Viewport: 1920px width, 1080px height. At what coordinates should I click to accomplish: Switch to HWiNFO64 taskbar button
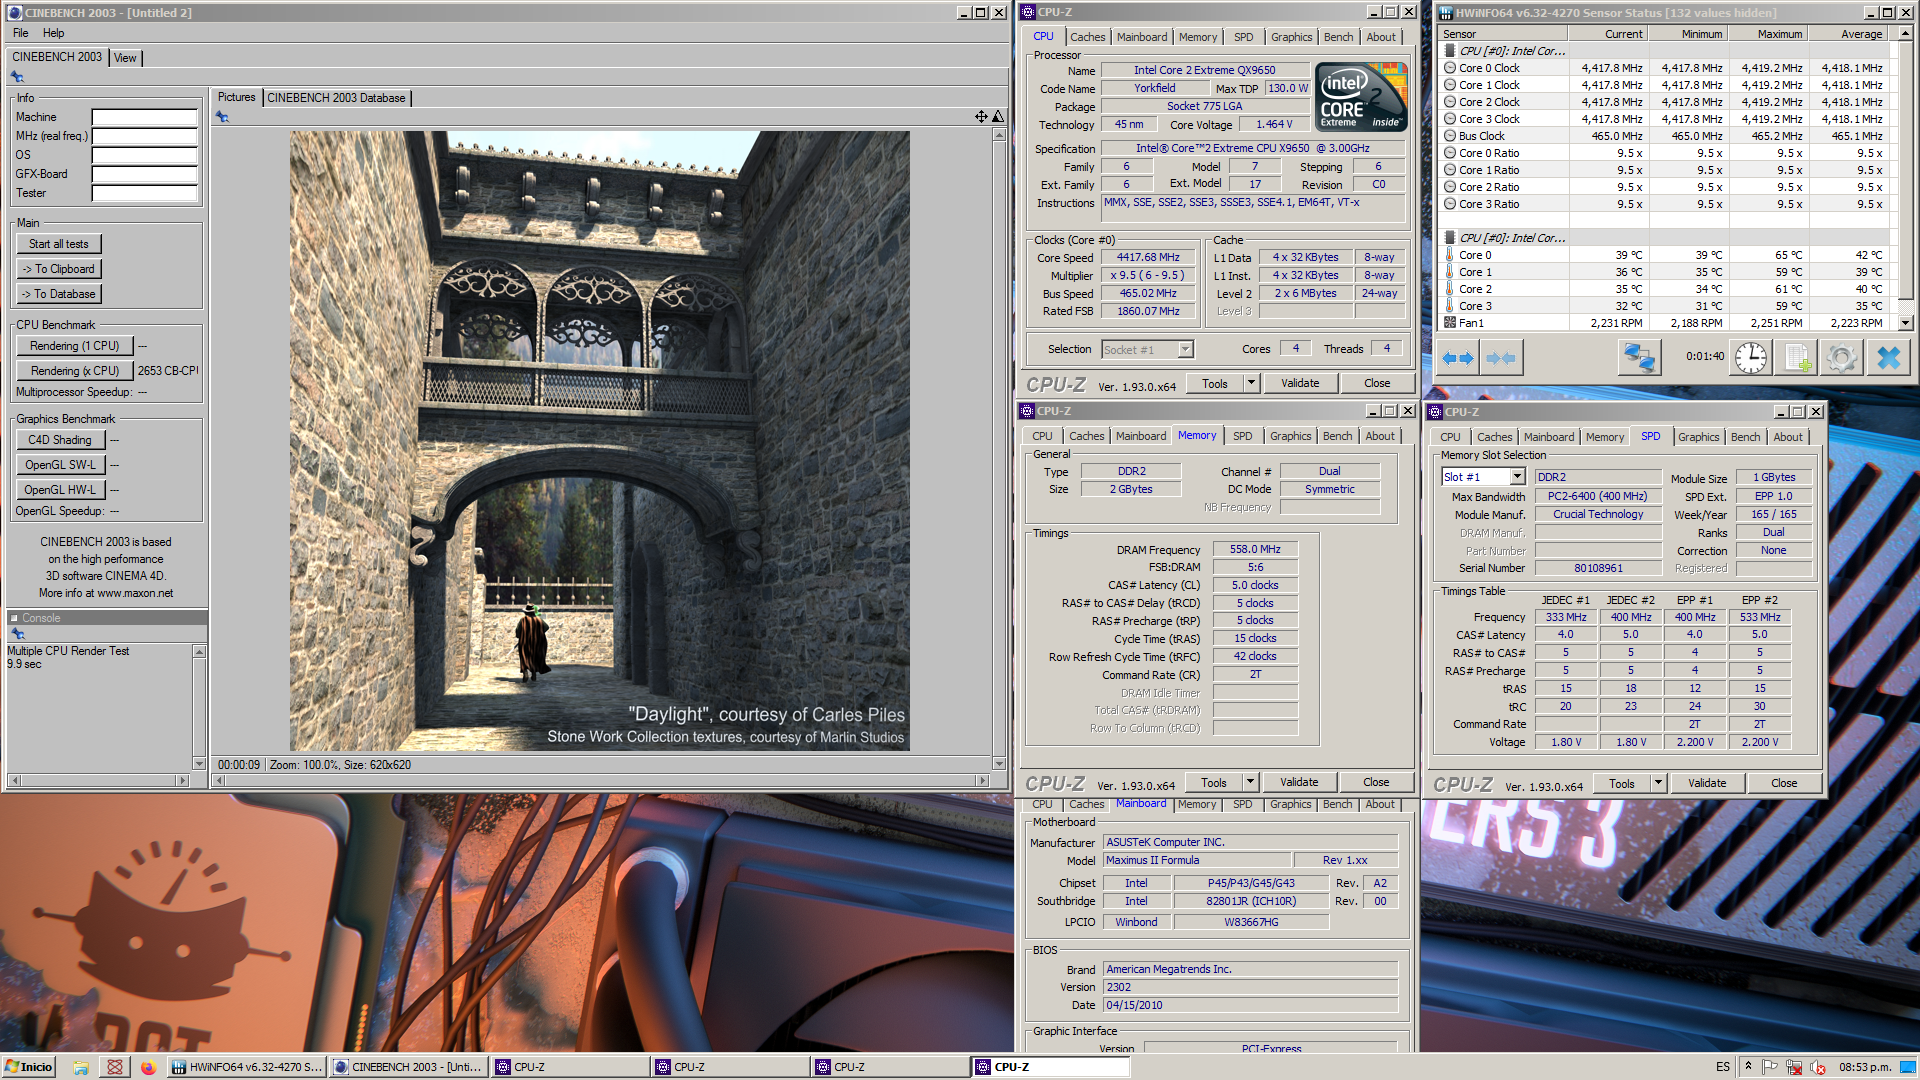tap(247, 1067)
